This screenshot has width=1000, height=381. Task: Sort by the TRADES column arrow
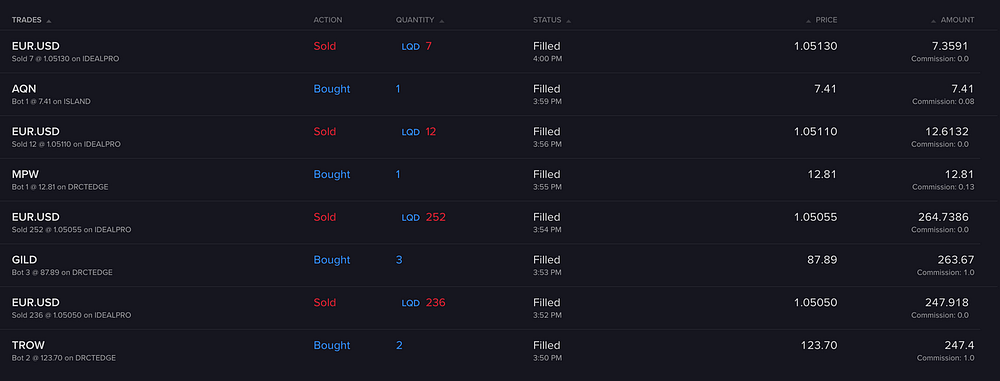[49, 21]
